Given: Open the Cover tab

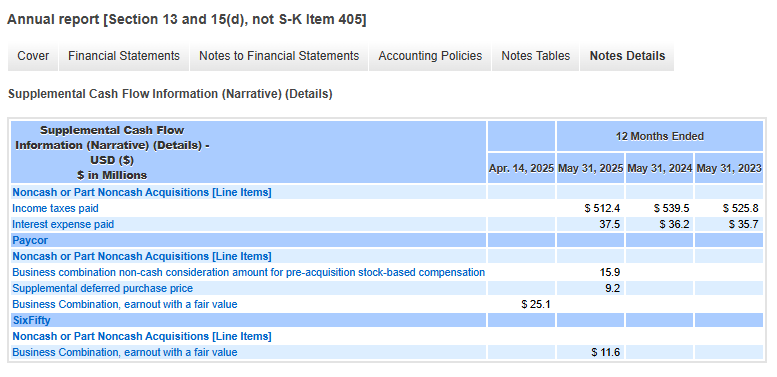Looking at the screenshot, I should 33,56.
